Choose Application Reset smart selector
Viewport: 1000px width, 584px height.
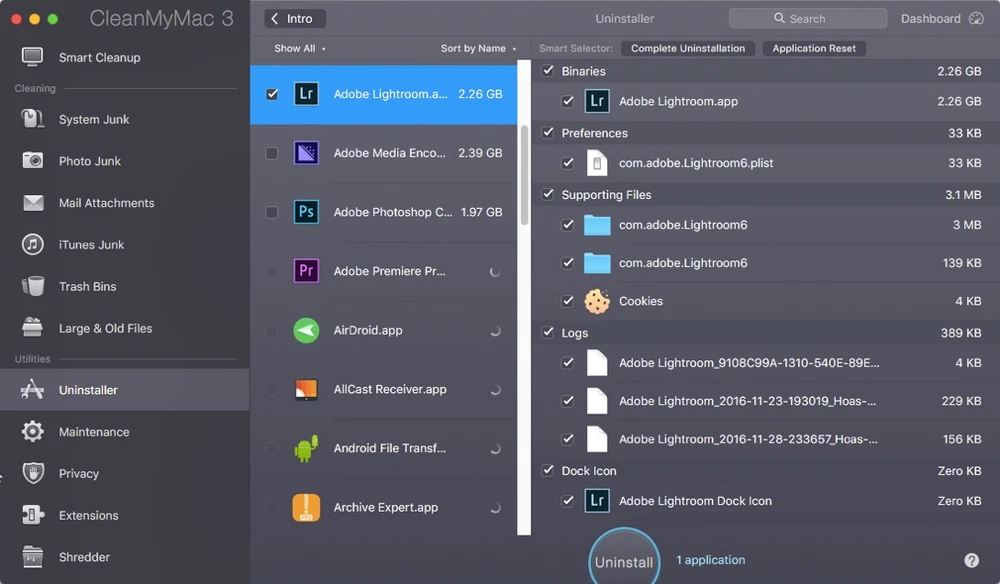coord(814,48)
